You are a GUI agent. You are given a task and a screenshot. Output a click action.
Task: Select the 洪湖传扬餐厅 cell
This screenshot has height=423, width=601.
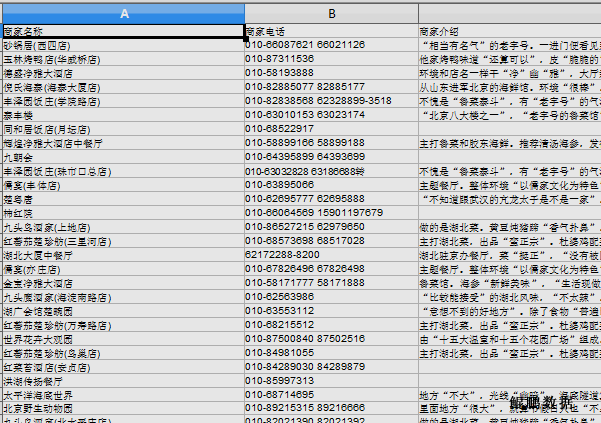point(123,381)
